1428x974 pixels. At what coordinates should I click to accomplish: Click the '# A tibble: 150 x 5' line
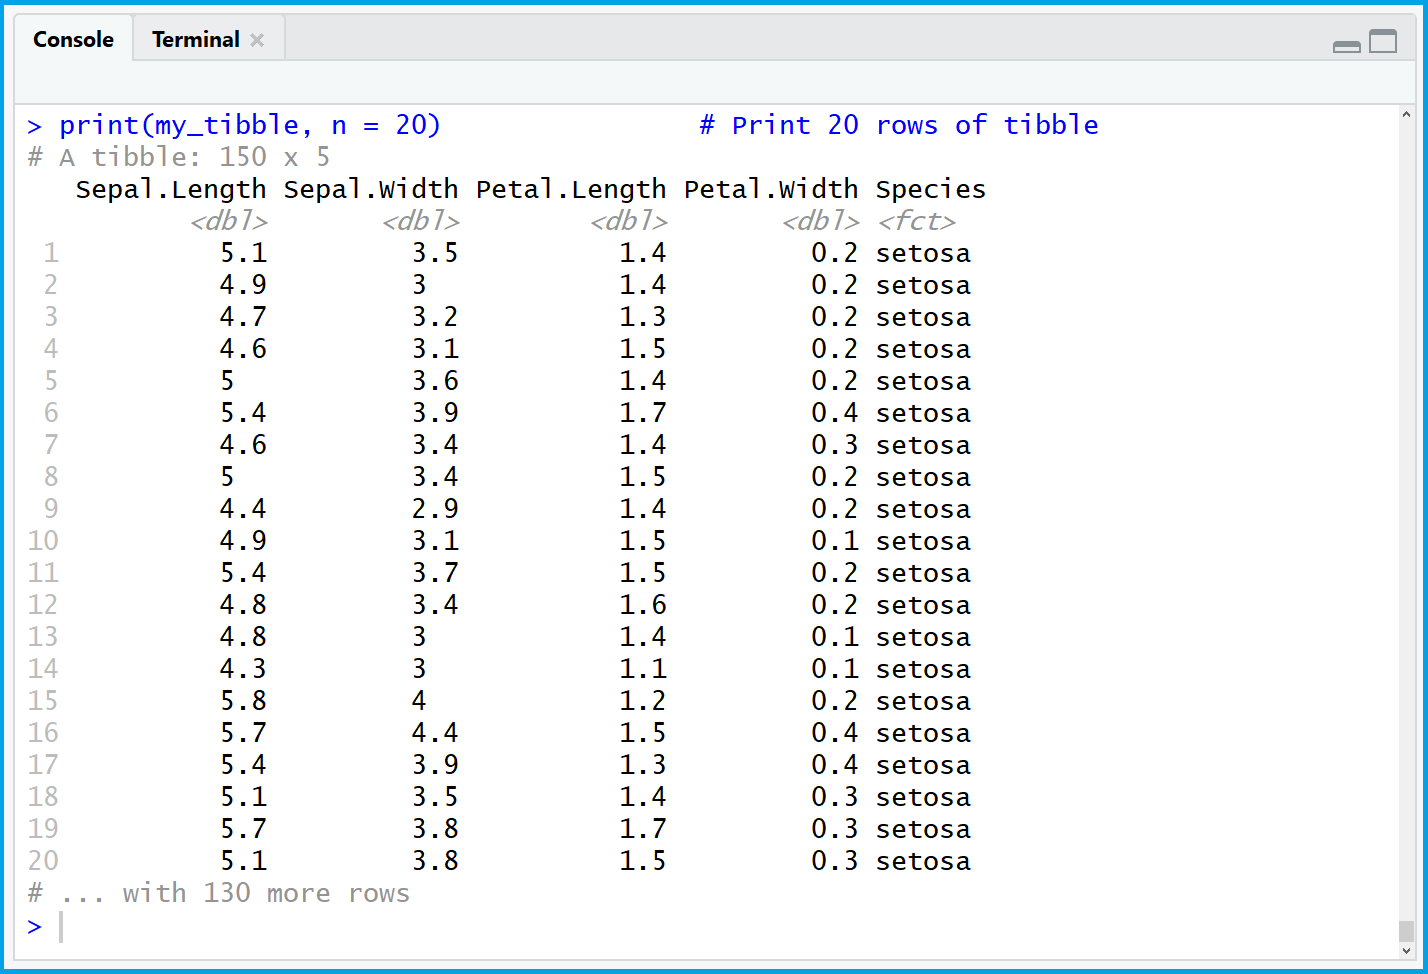pos(179,157)
